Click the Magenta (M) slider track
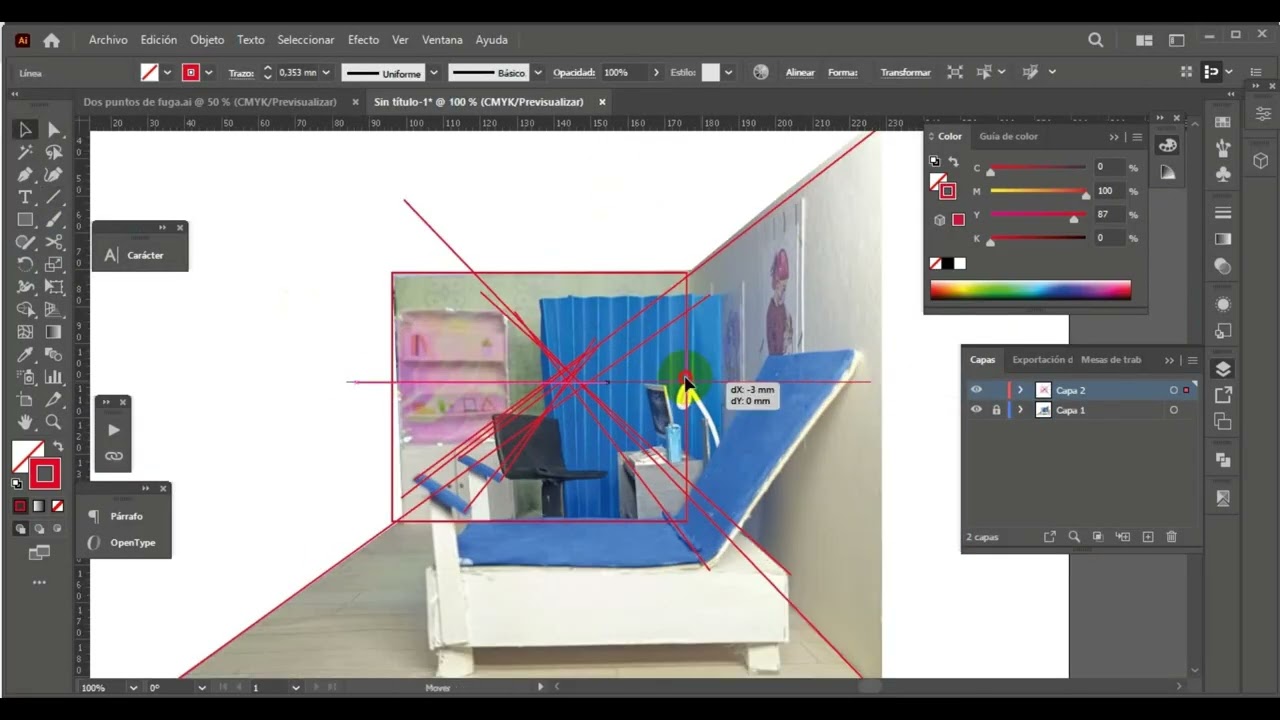Viewport: 1280px width, 720px height. point(1037,191)
